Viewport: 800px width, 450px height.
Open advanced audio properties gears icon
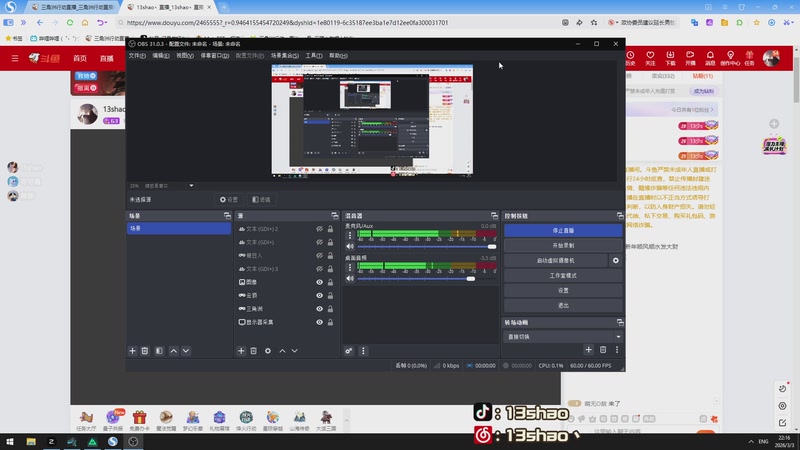point(349,351)
